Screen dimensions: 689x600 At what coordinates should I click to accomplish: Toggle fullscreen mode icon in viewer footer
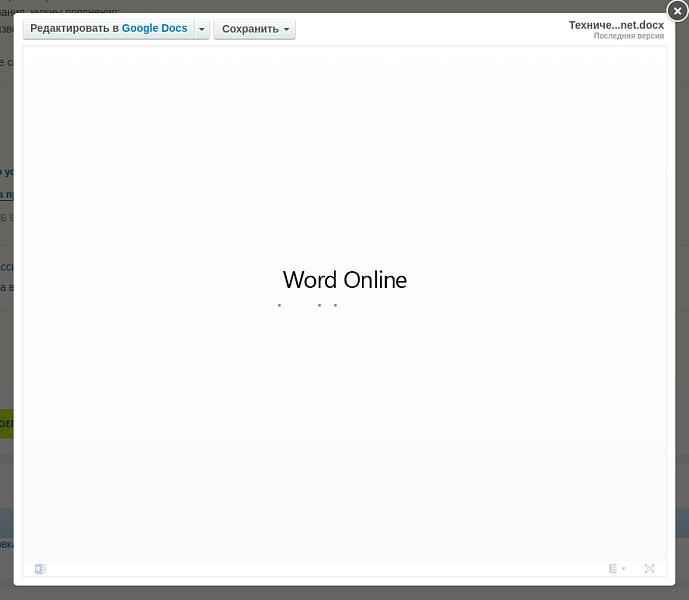tap(649, 569)
